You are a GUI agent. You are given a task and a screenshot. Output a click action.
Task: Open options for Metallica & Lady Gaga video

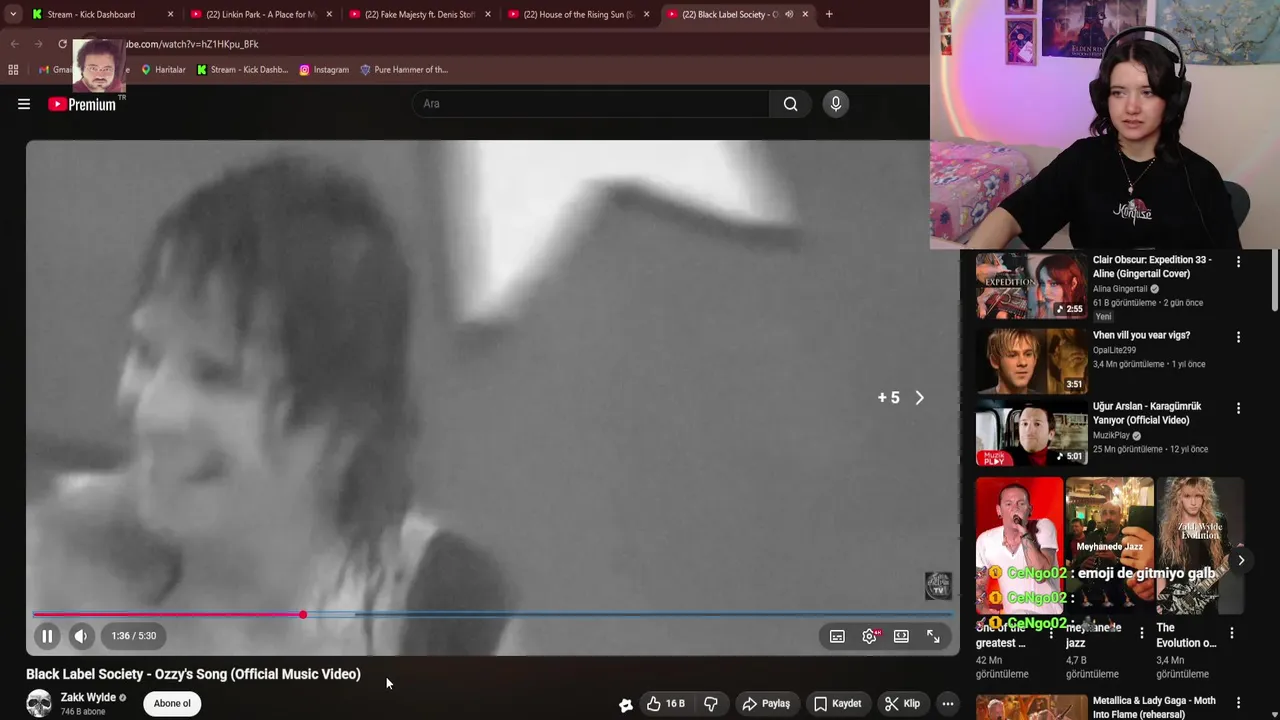click(x=1238, y=703)
